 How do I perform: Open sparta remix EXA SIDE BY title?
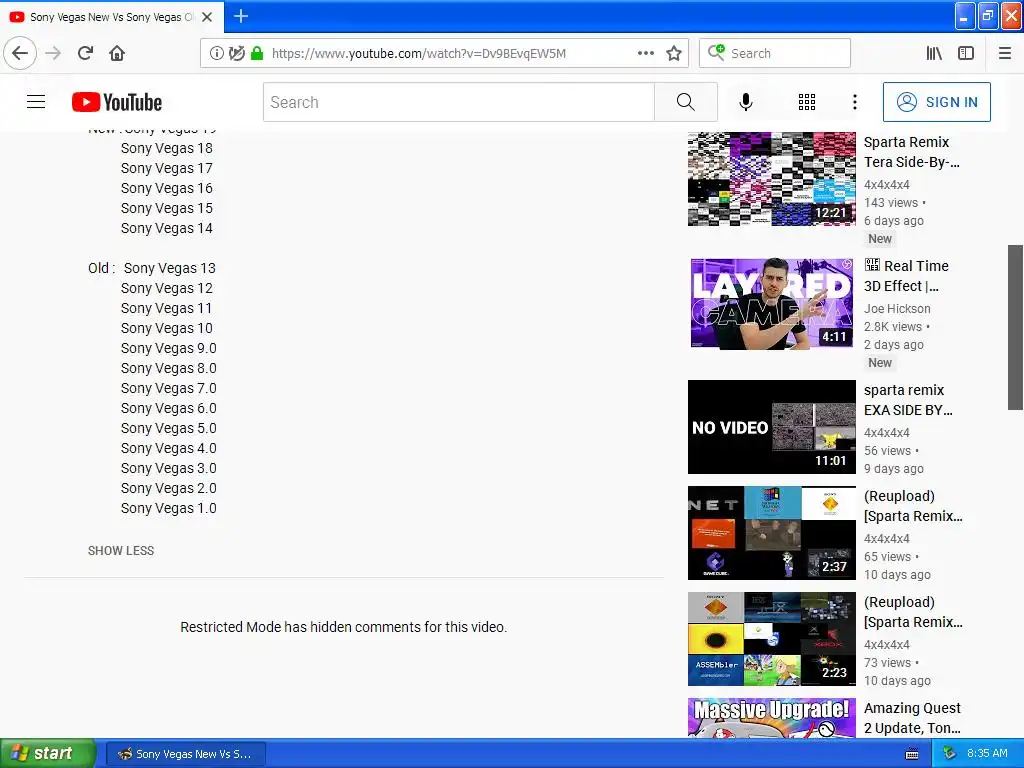pyautogui.click(x=908, y=400)
